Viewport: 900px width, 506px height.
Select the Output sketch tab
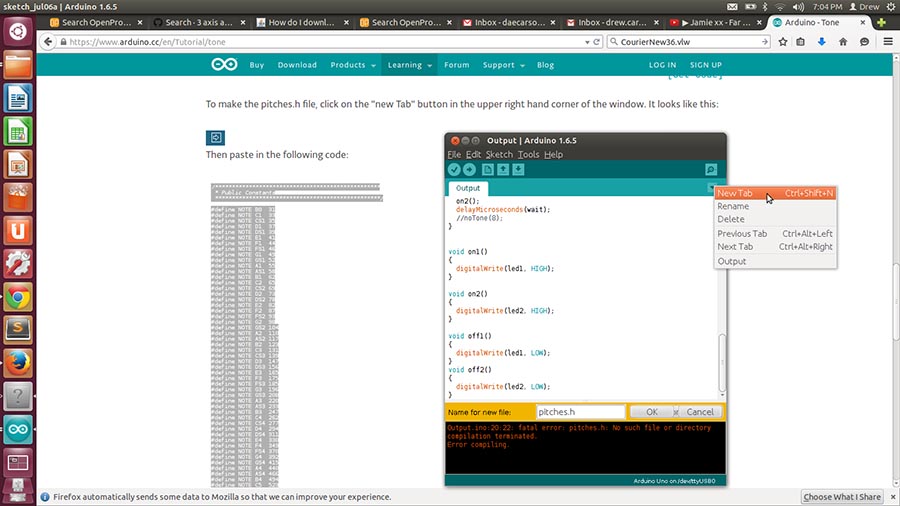[x=468, y=188]
